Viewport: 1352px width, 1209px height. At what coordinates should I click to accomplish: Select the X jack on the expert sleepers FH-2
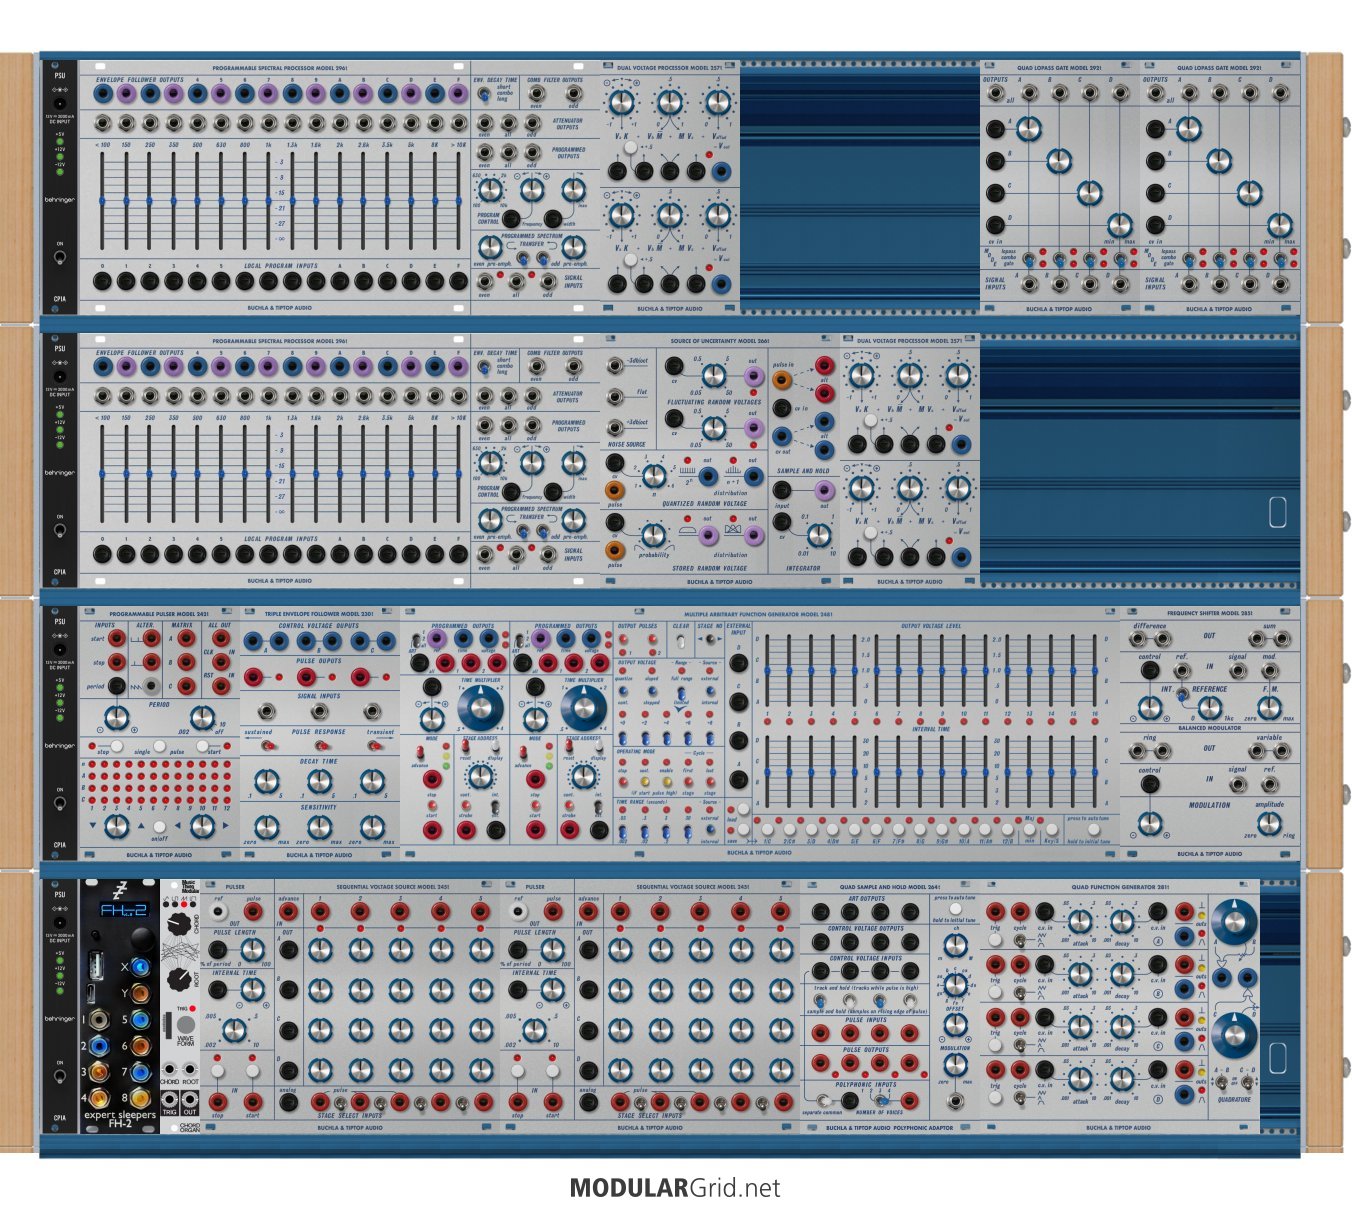tap(141, 967)
